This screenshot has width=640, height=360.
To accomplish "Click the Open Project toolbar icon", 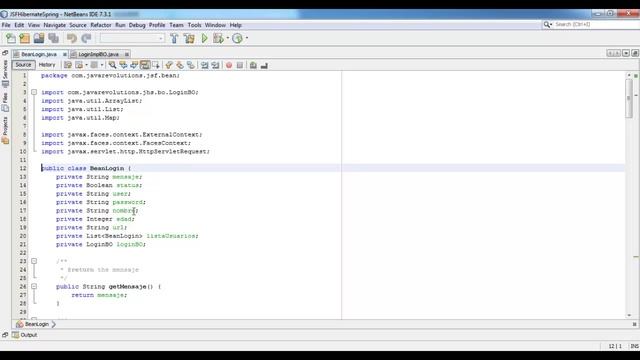I will click(39, 38).
